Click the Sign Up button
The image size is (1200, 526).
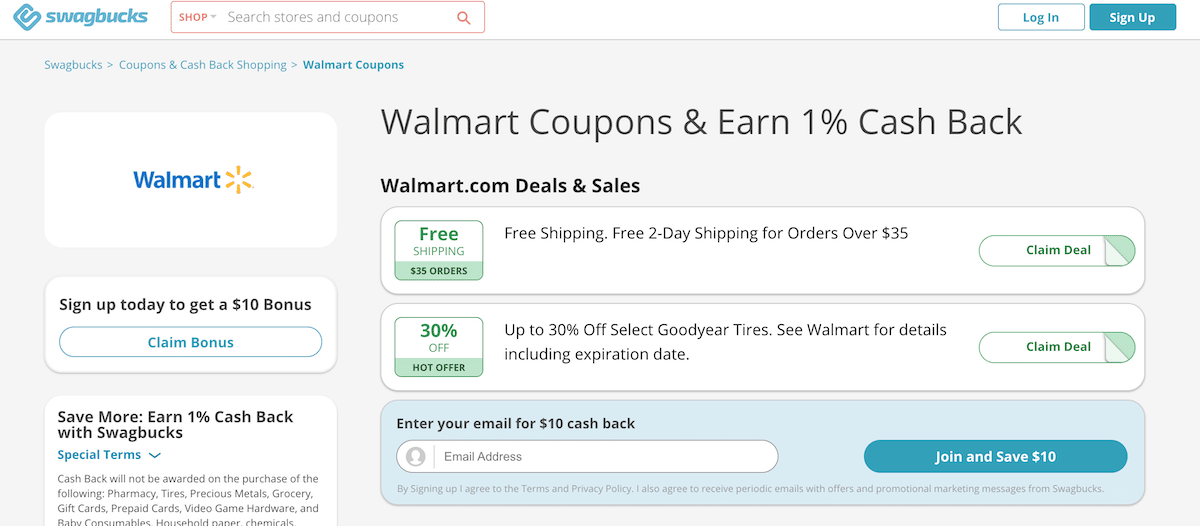[x=1132, y=17]
